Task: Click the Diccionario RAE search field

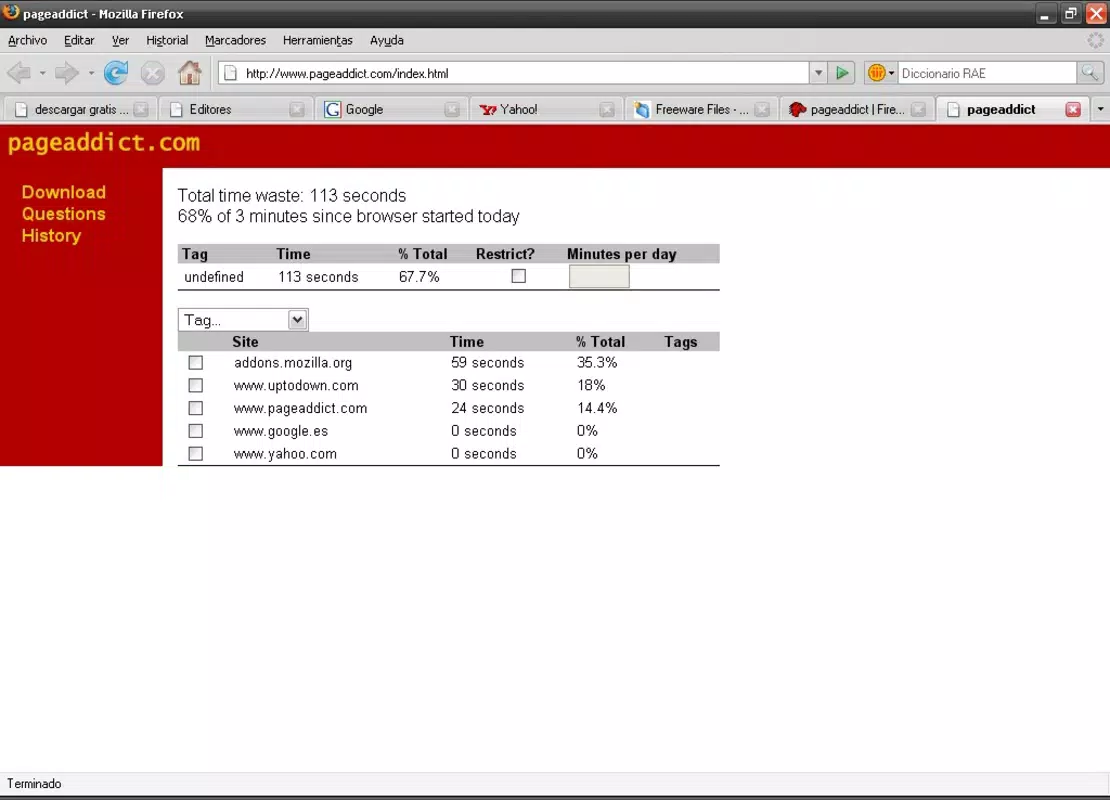Action: click(x=987, y=73)
